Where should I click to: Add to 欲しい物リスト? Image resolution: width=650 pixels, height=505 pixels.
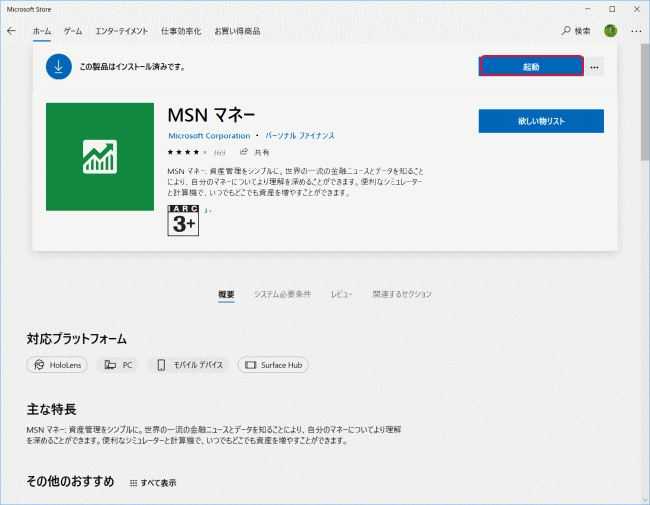(x=541, y=121)
